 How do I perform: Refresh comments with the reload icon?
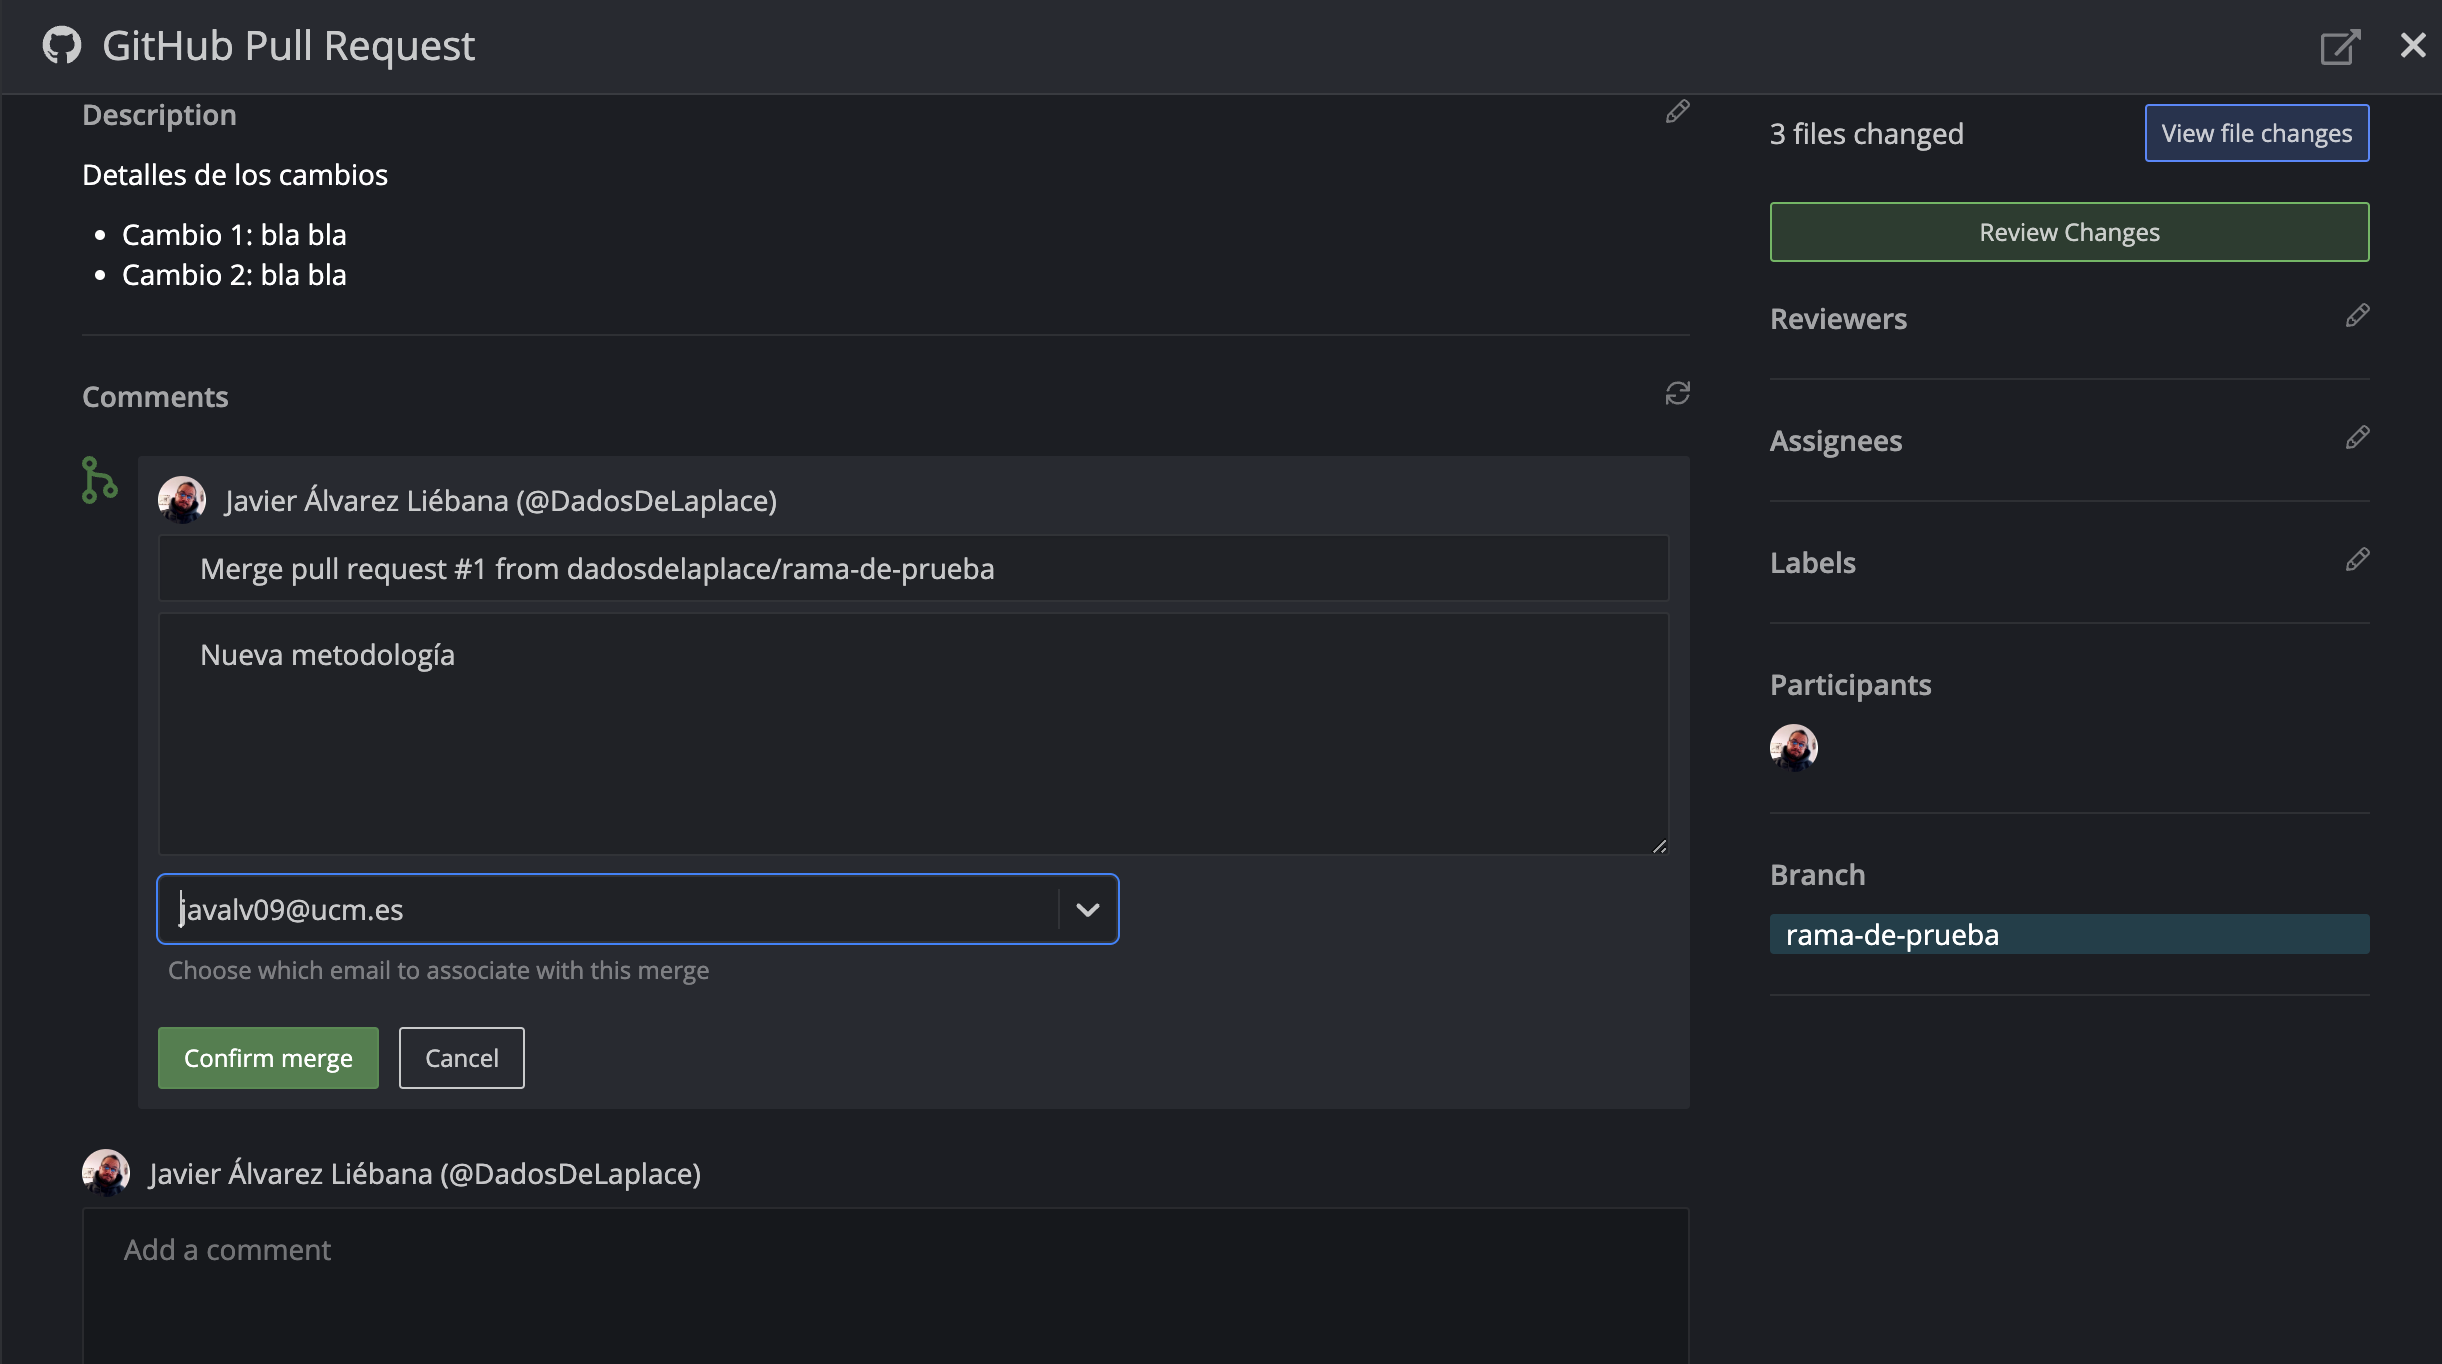(x=1677, y=393)
